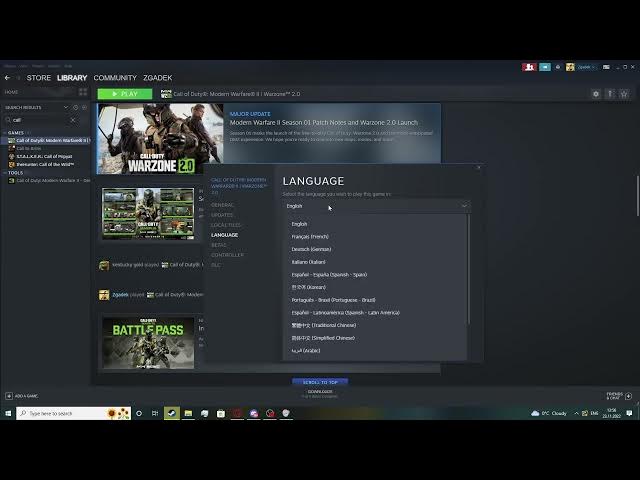Viewport: 640px width, 480px height.
Task: Switch library to grid collections view icon
Action: 83,92
